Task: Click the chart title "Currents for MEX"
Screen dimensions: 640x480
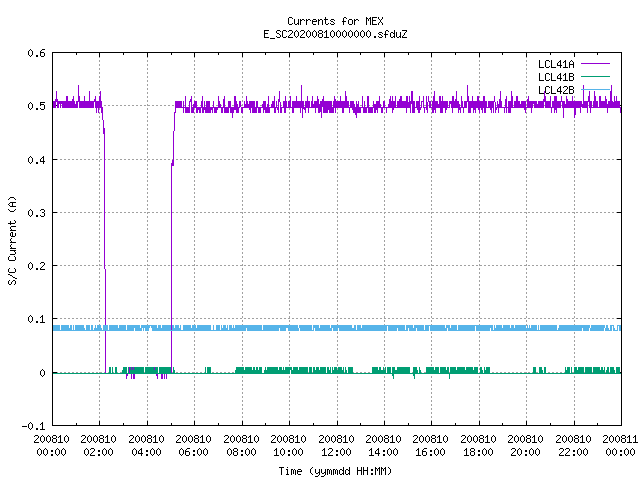Action: pyautogui.click(x=335, y=21)
